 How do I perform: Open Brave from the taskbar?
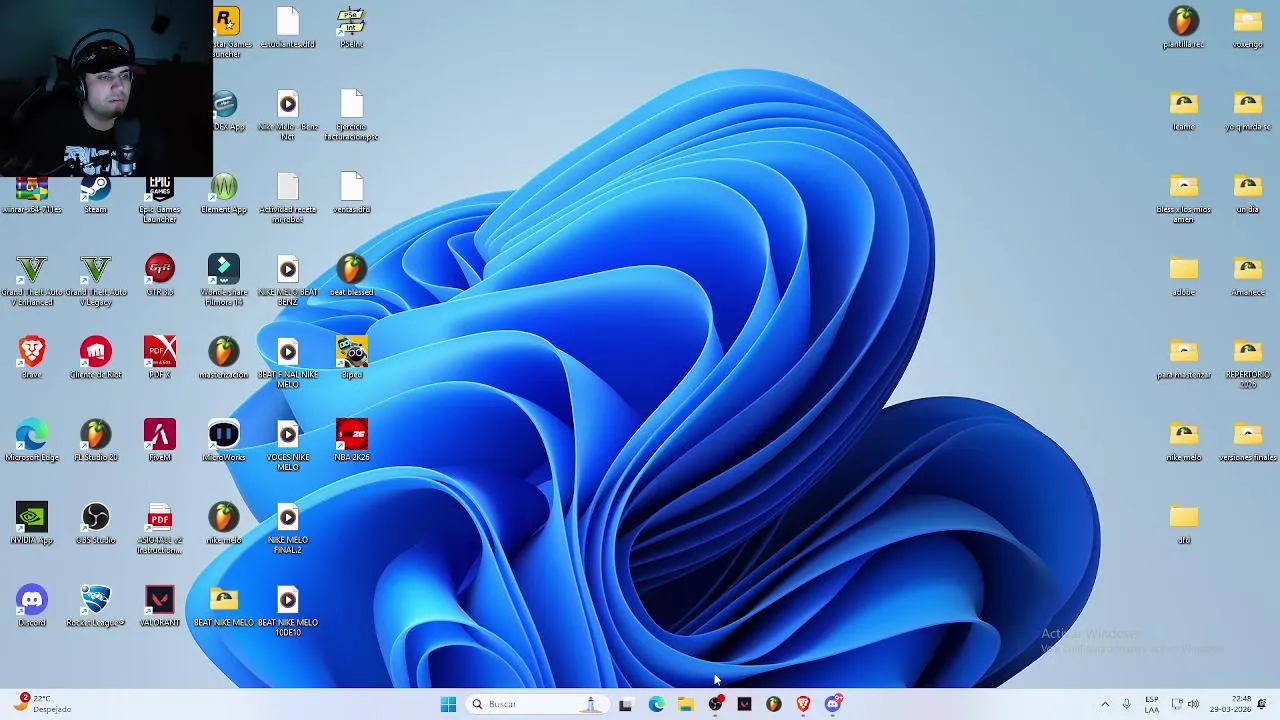click(x=803, y=704)
